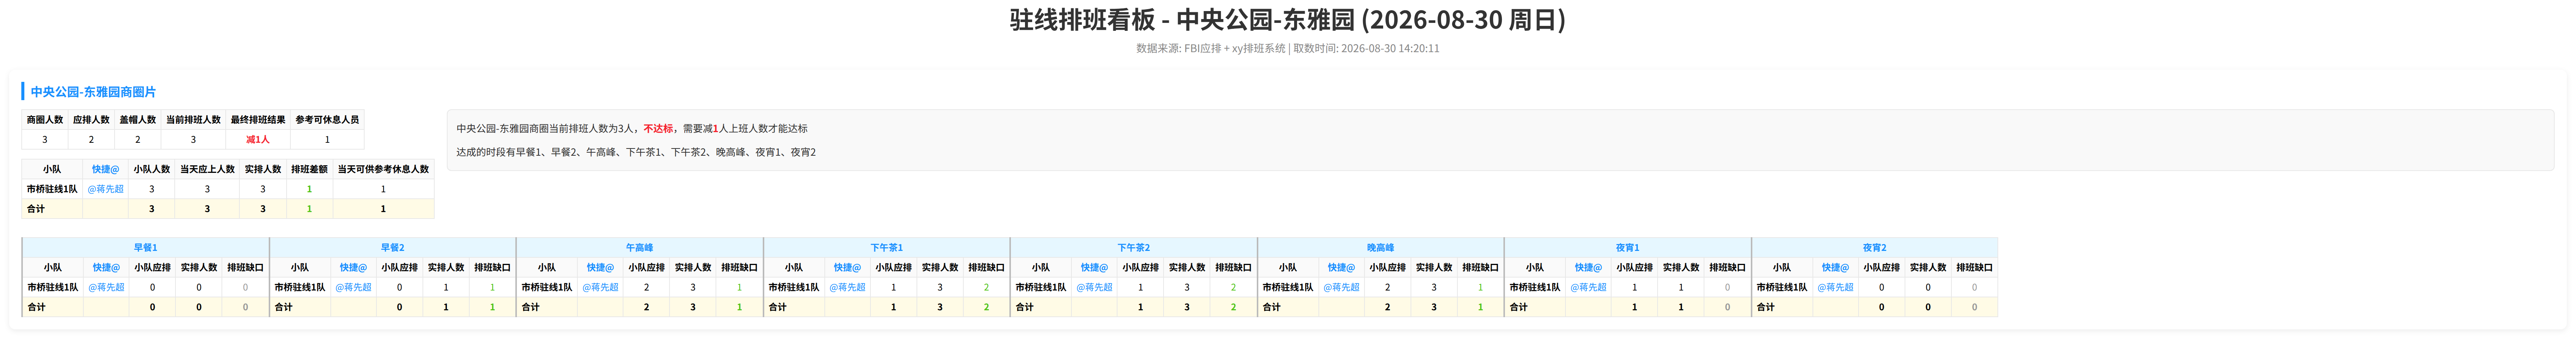
Task: Click the 小队 header in team summary table
Action: pos(52,170)
